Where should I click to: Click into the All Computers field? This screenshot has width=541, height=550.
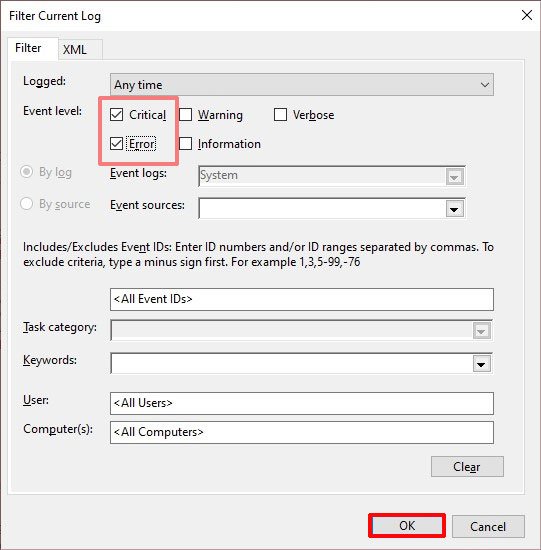302,432
